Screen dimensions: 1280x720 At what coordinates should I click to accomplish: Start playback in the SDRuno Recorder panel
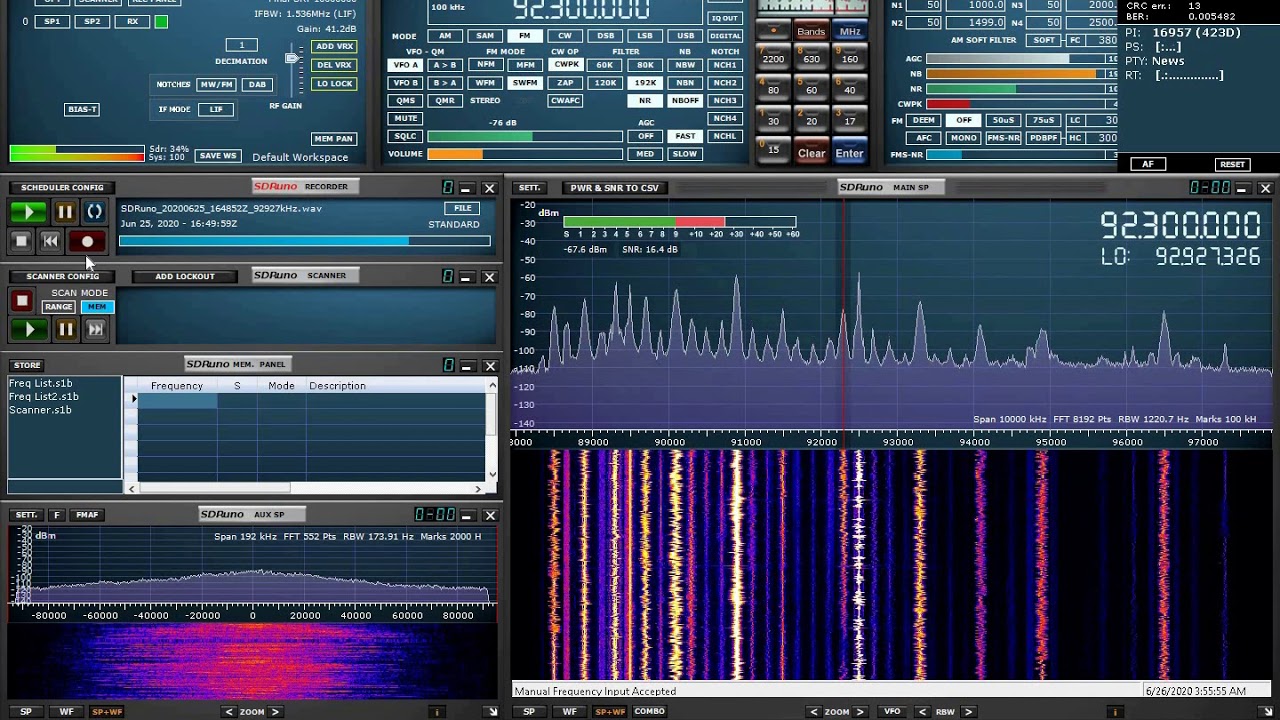(28, 212)
